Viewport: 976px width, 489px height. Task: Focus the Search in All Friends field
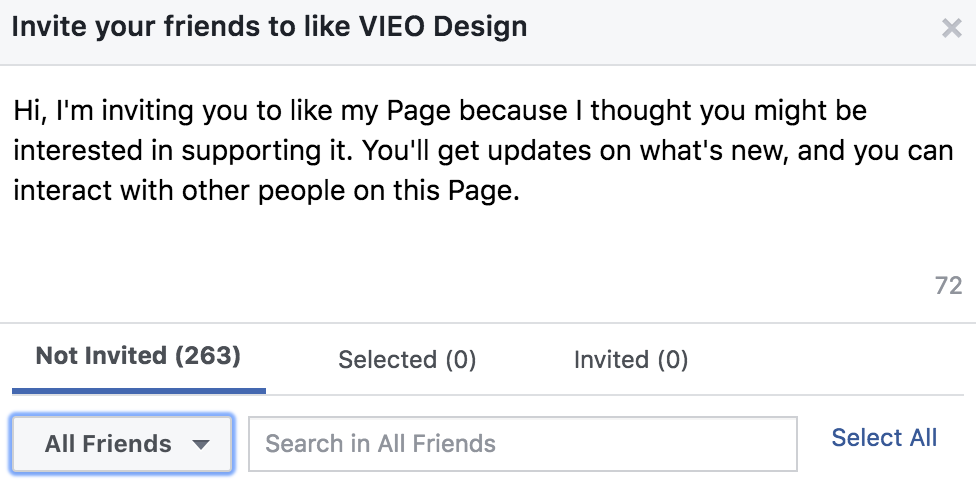click(x=523, y=444)
